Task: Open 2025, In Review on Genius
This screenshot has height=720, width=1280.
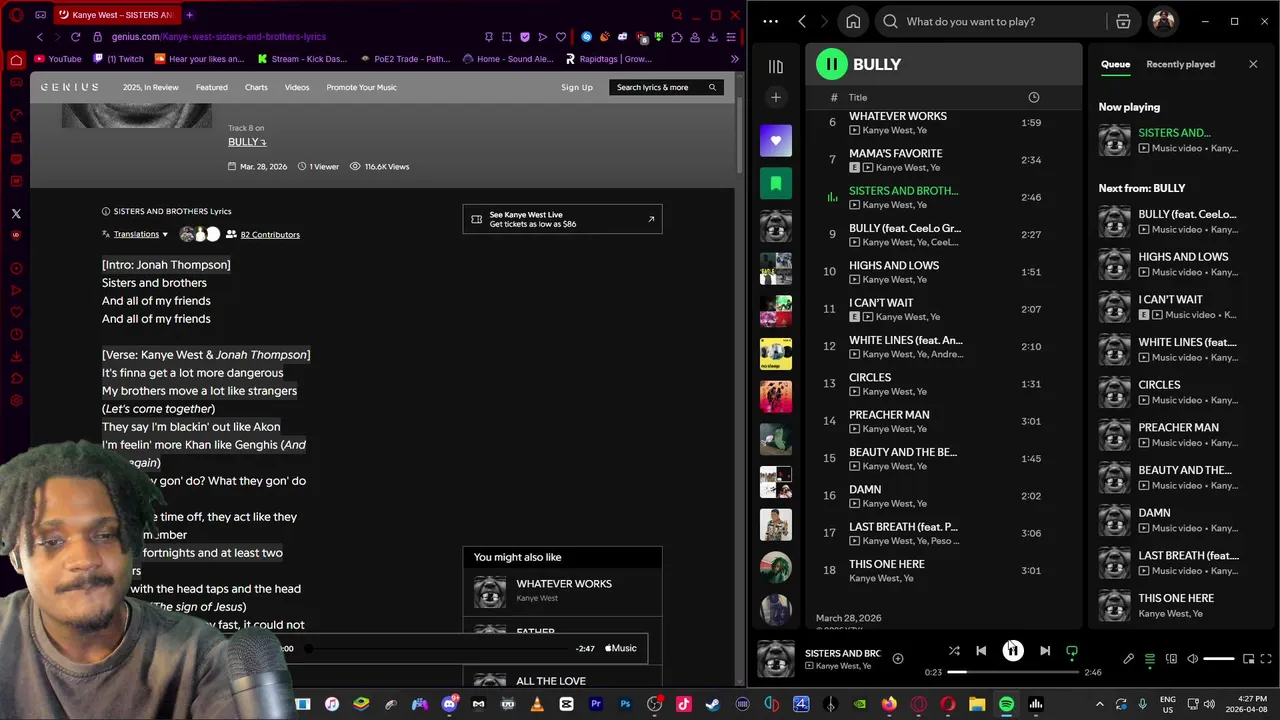Action: [150, 87]
